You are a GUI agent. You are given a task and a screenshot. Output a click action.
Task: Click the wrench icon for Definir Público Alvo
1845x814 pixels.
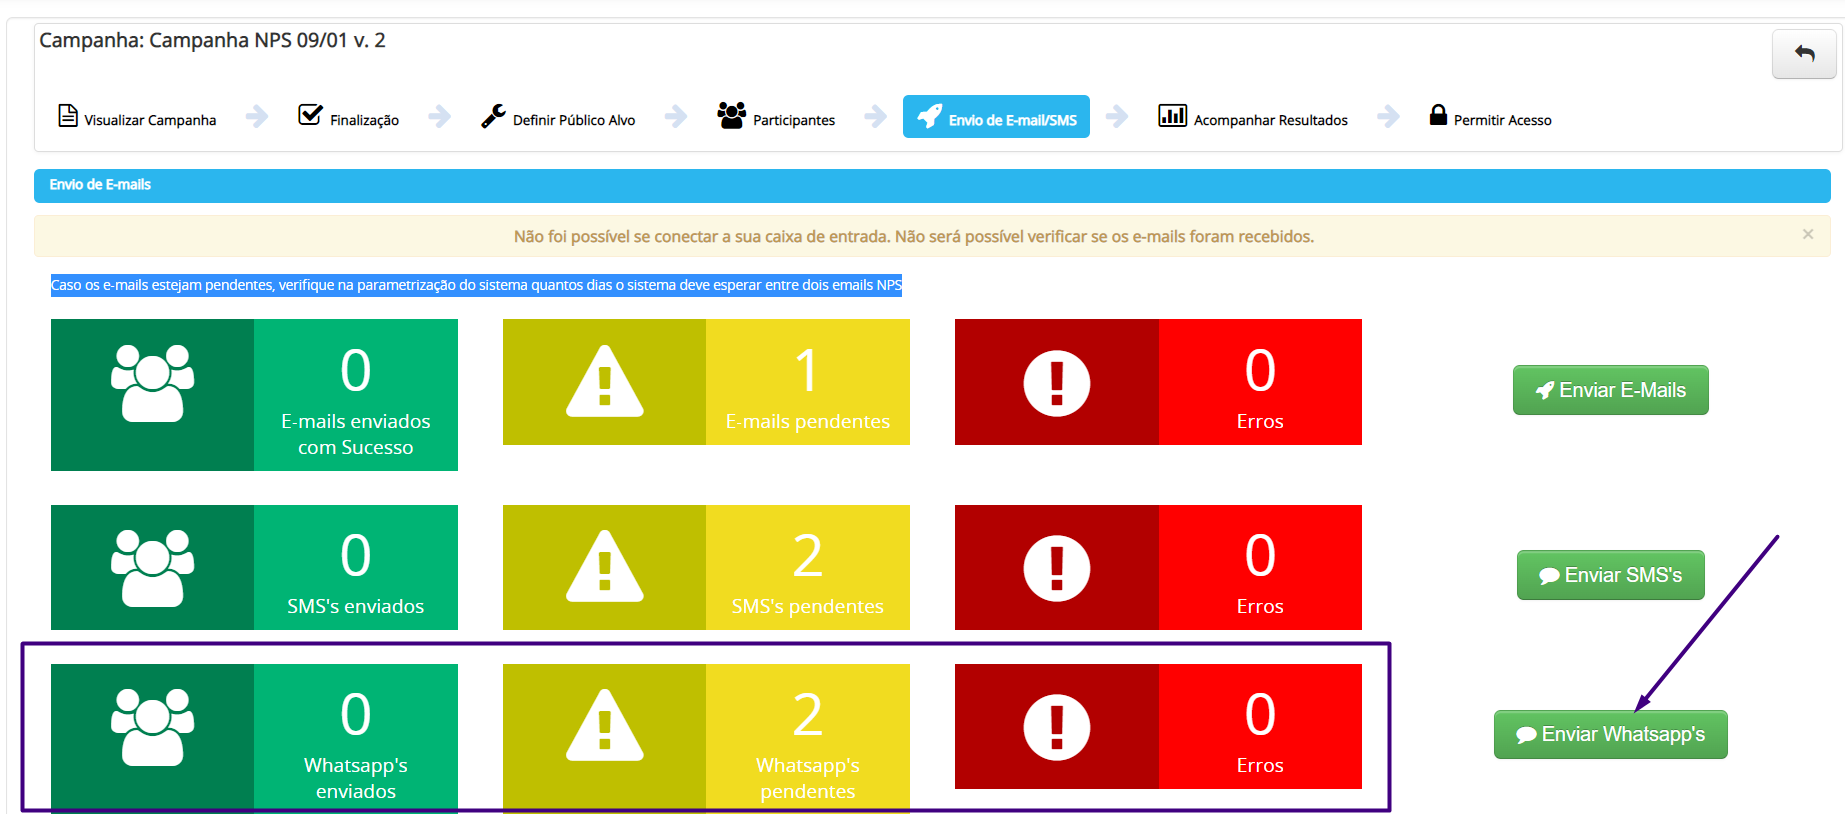(493, 116)
